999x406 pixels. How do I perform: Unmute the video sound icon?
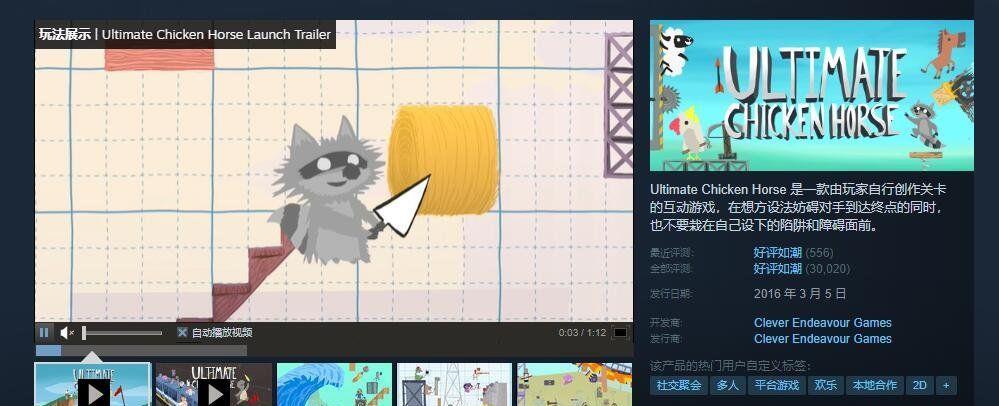[x=67, y=333]
